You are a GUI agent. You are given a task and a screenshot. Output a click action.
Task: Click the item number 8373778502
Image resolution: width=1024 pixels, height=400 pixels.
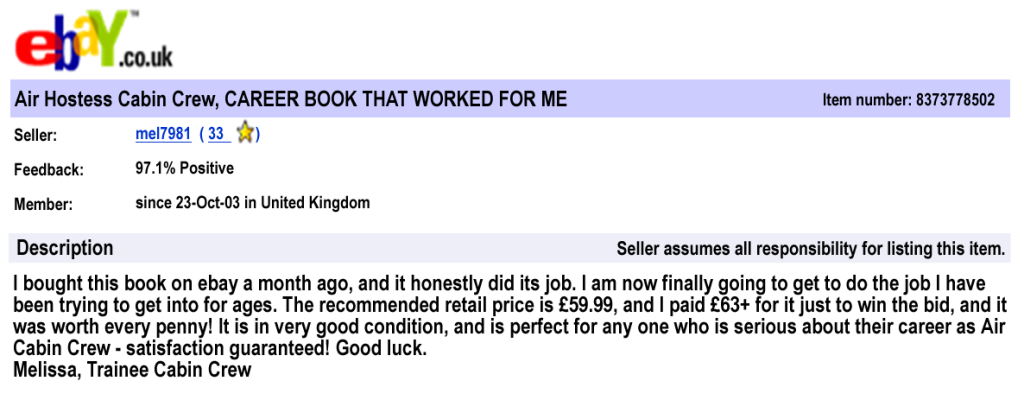pyautogui.click(x=955, y=100)
